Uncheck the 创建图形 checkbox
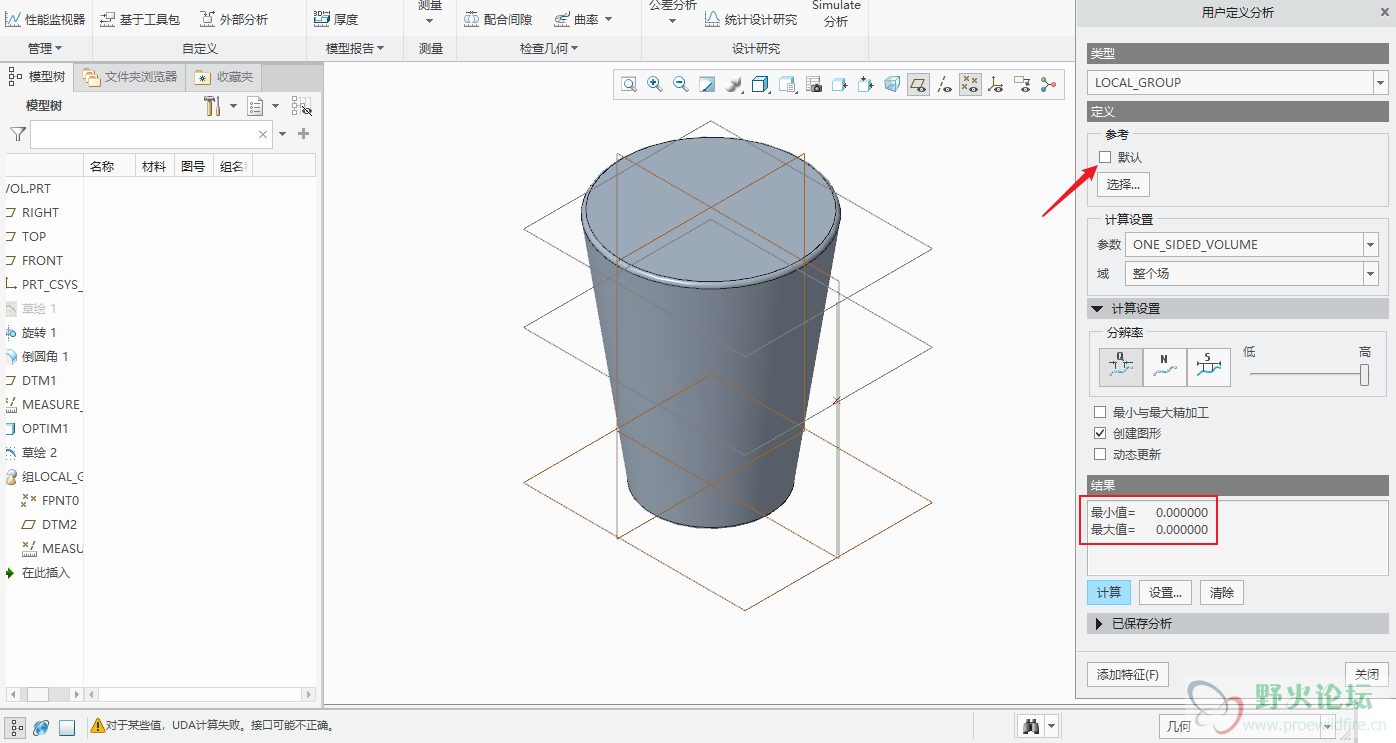 click(x=1101, y=433)
